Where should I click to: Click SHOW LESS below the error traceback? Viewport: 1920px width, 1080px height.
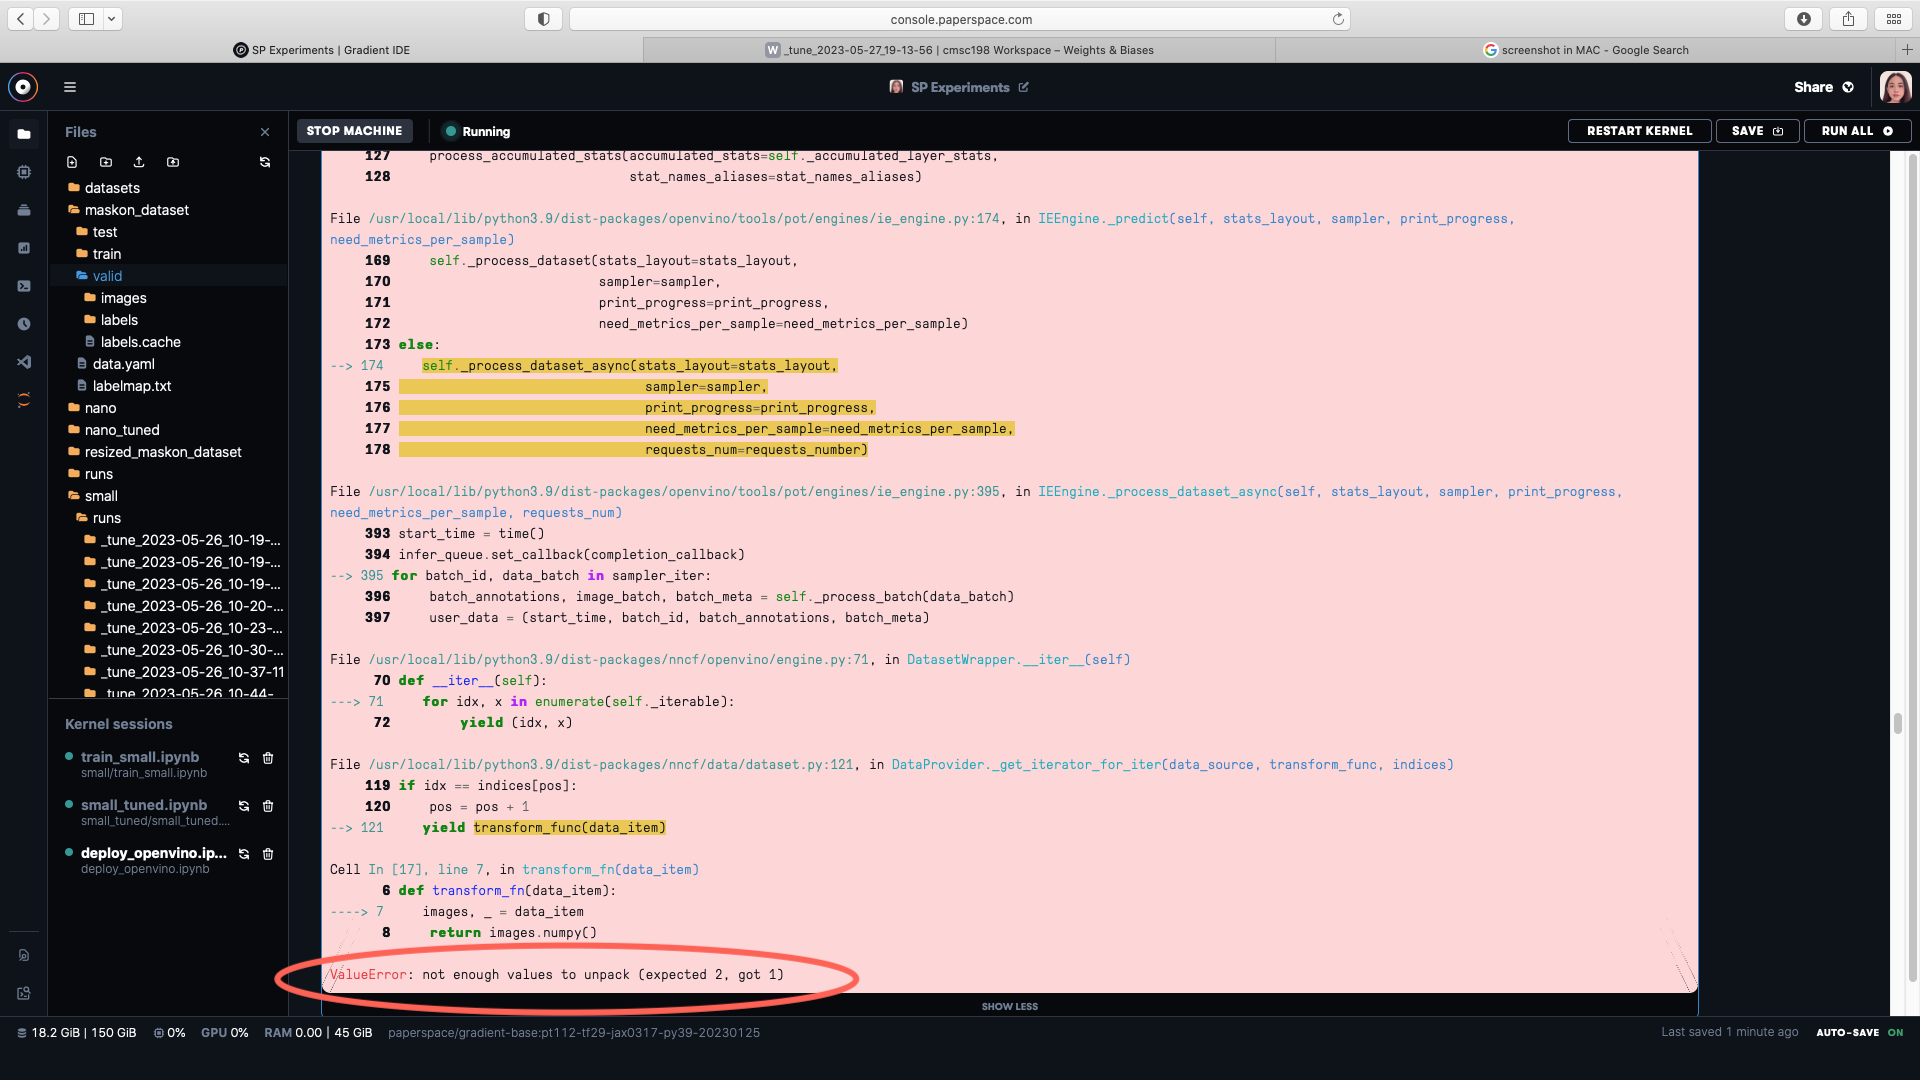1010,1006
